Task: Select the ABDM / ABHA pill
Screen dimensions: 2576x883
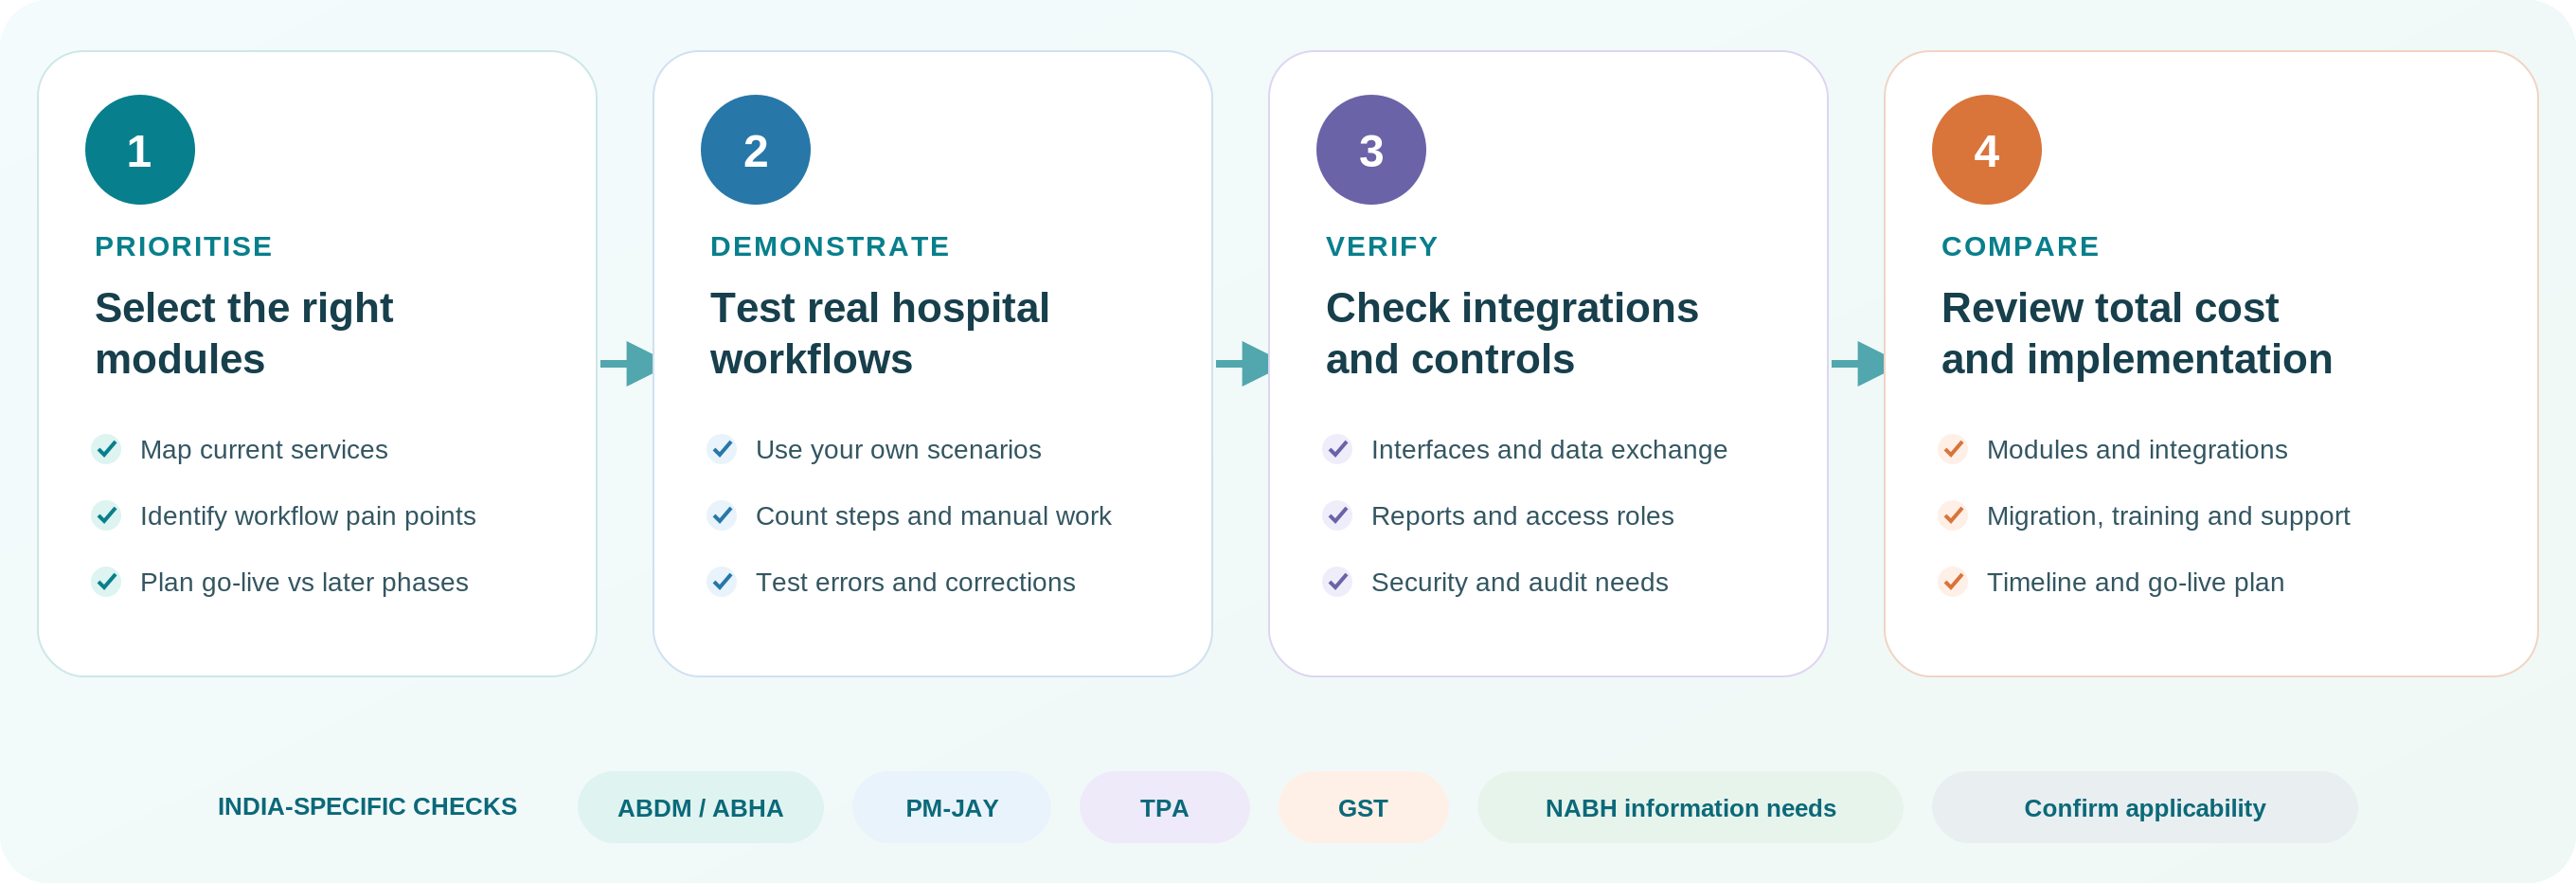Action: click(700, 807)
